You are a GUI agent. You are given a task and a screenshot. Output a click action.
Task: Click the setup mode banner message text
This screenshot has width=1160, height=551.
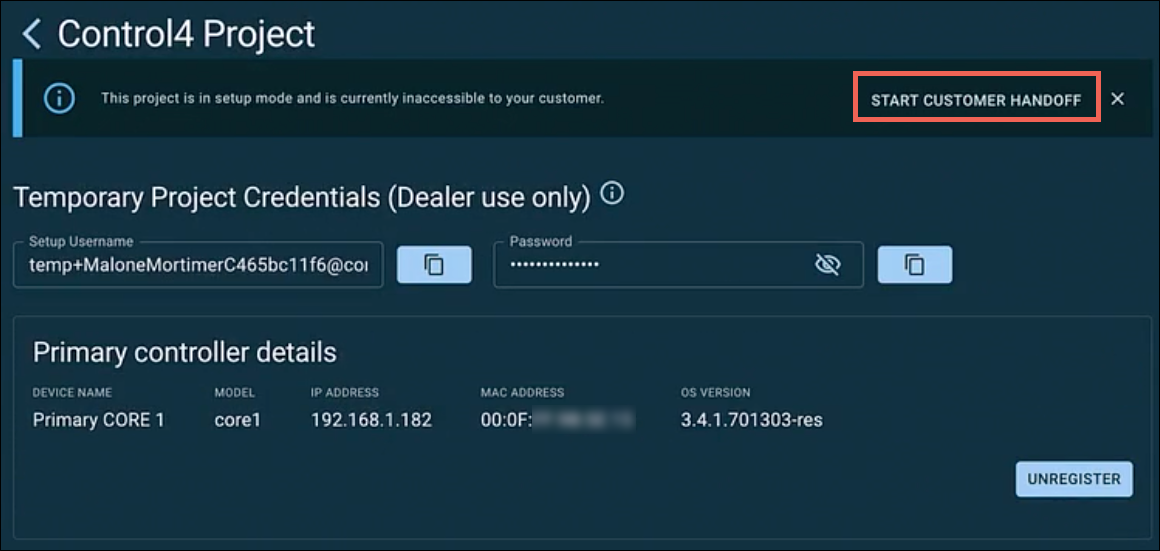pyautogui.click(x=353, y=98)
